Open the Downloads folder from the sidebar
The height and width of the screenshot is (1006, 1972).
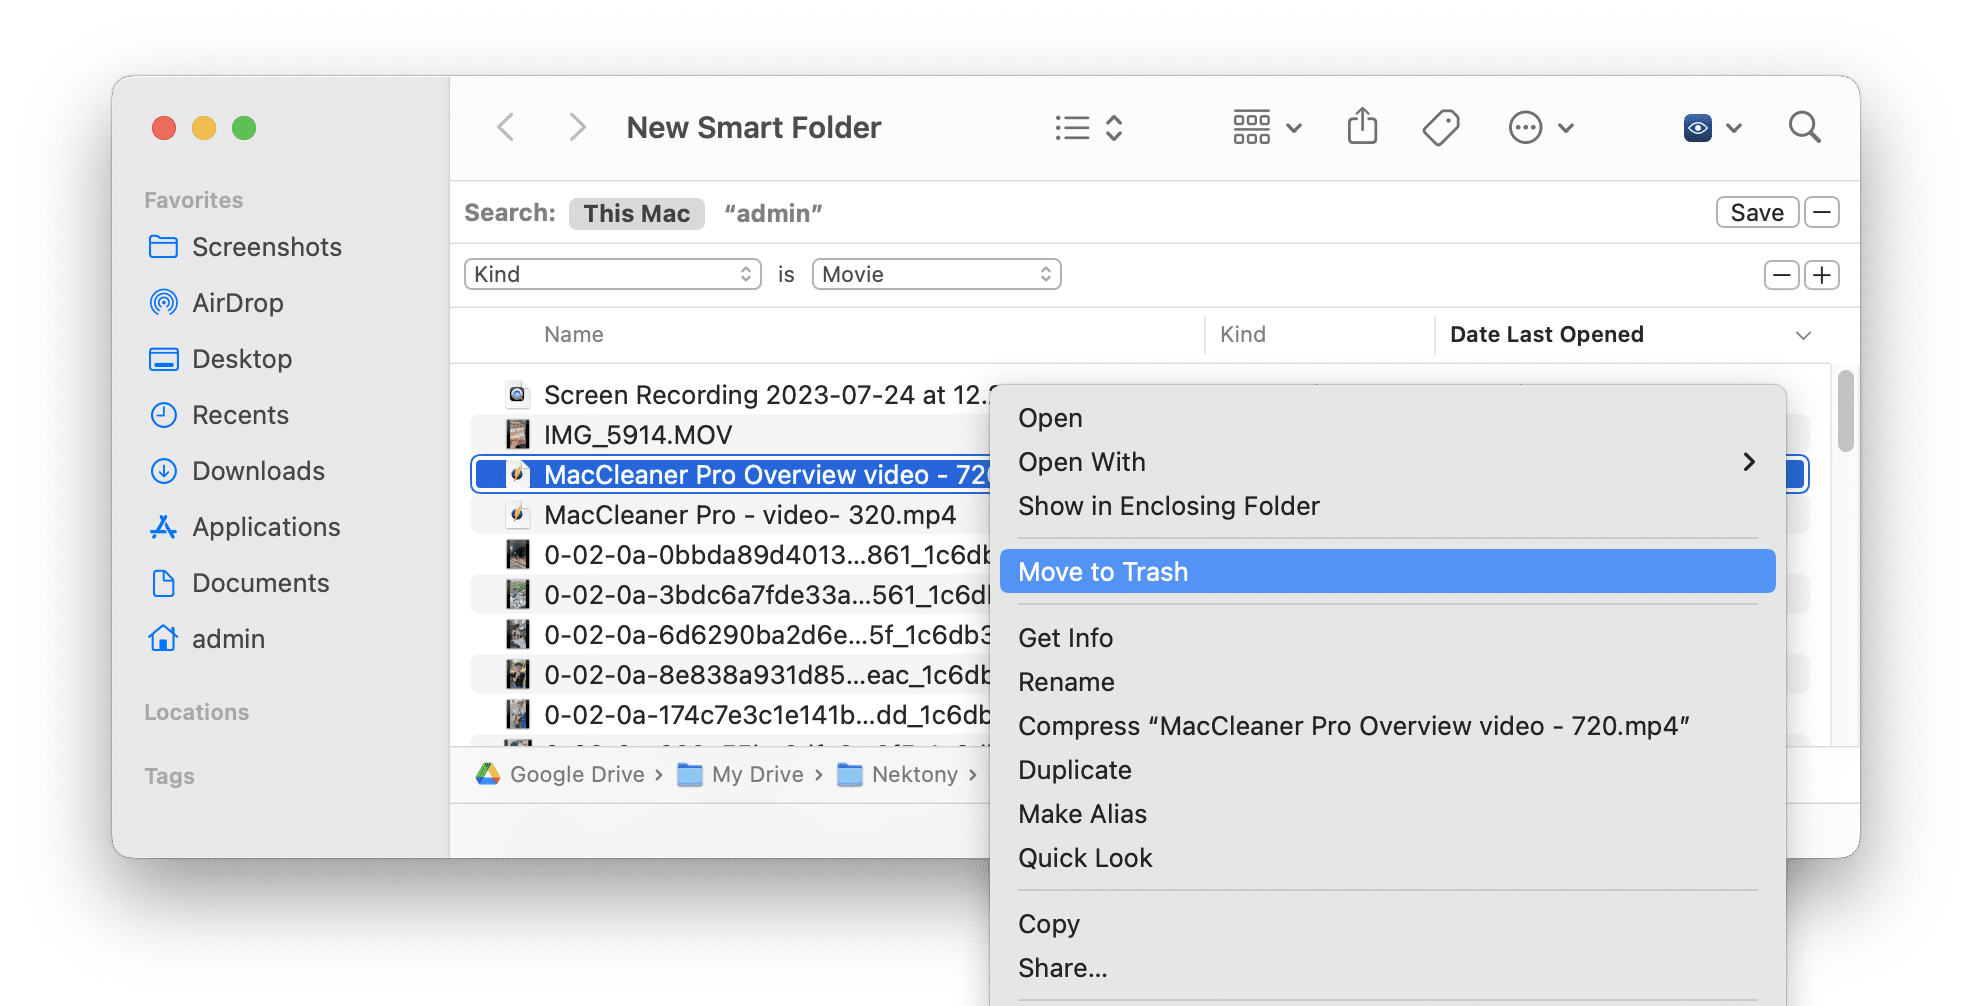[257, 471]
